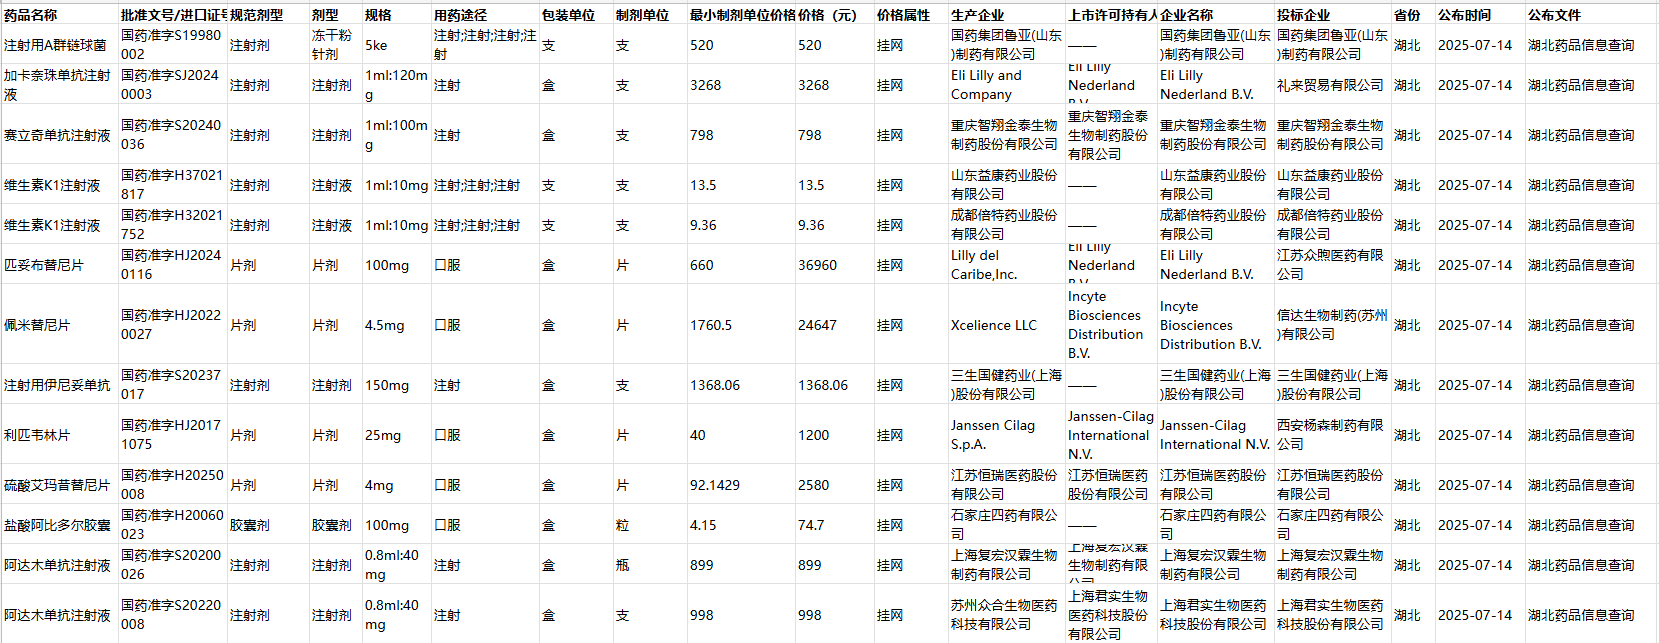Select the 药品名称 column header cell
Screen dimensions: 1659x643
(59, 15)
